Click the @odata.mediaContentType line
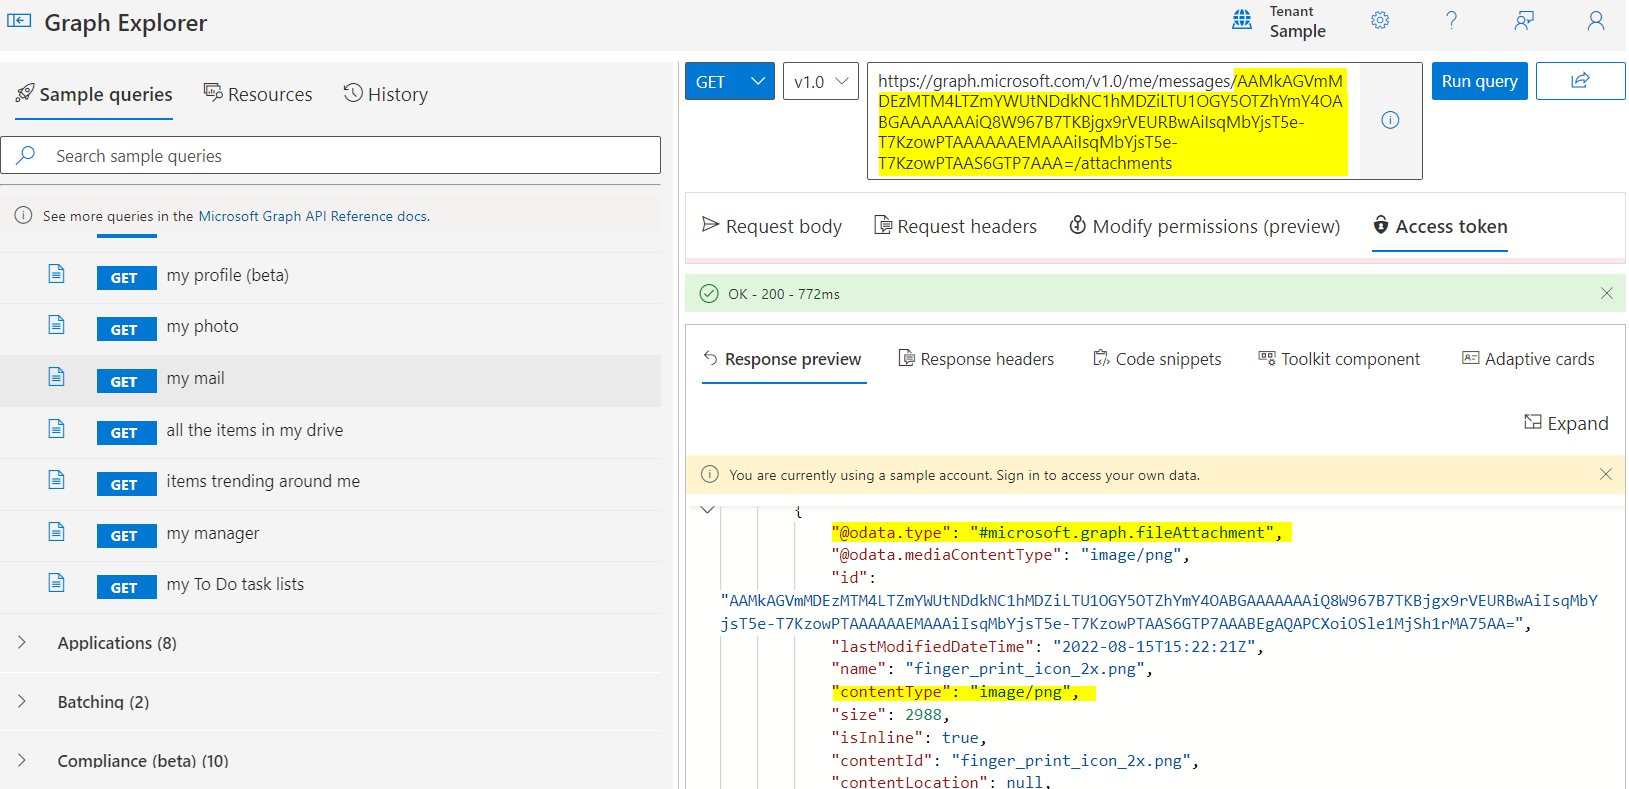This screenshot has height=789, width=1629. (x=1010, y=555)
